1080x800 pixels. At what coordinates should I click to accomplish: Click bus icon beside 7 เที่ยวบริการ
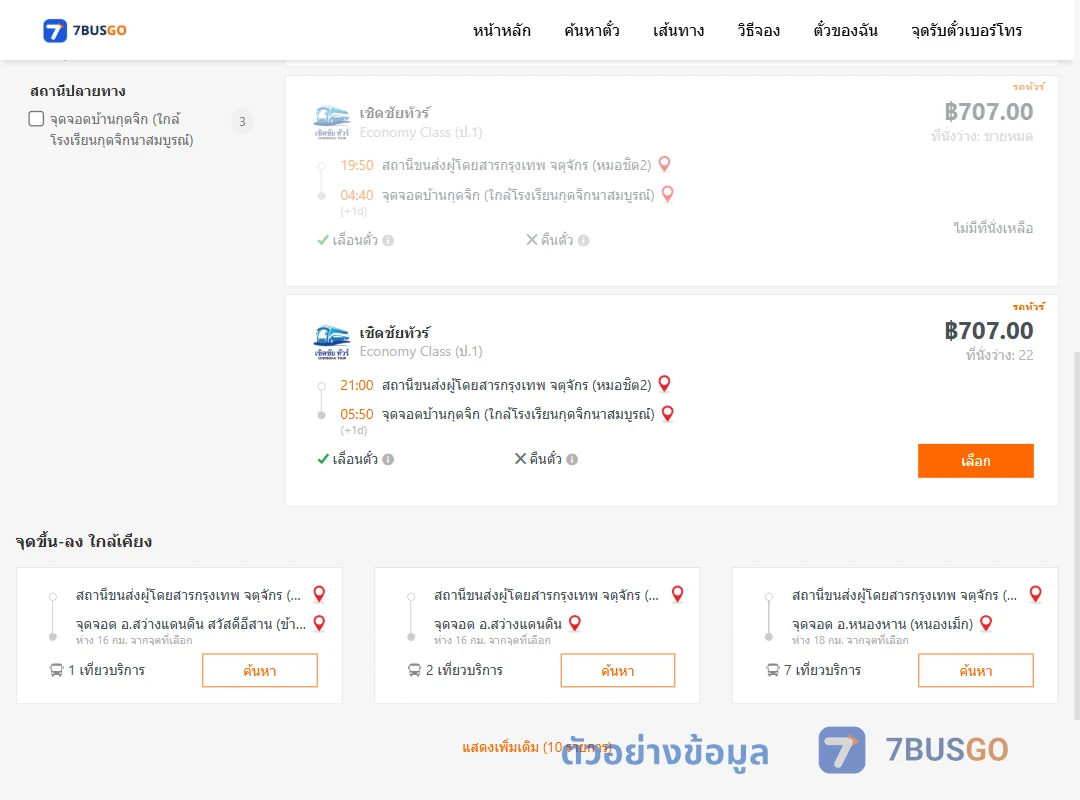tap(773, 670)
